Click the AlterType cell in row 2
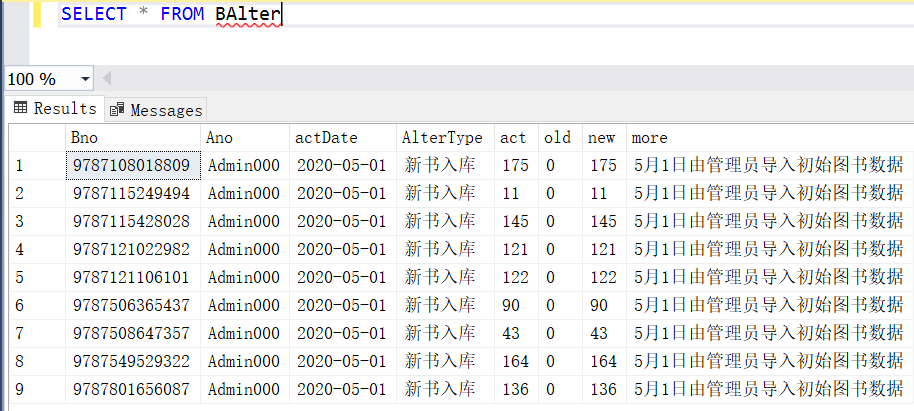Screen dimensions: 914x411 (441, 193)
